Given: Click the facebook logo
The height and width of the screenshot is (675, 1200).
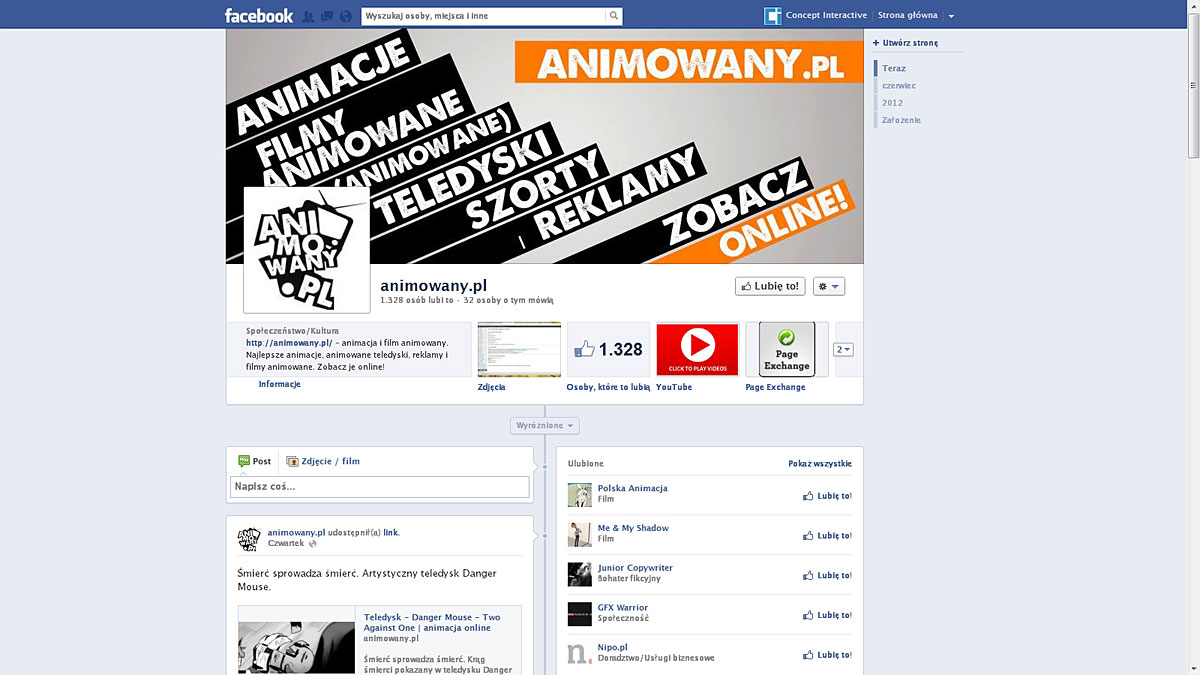Looking at the screenshot, I should tap(259, 15).
